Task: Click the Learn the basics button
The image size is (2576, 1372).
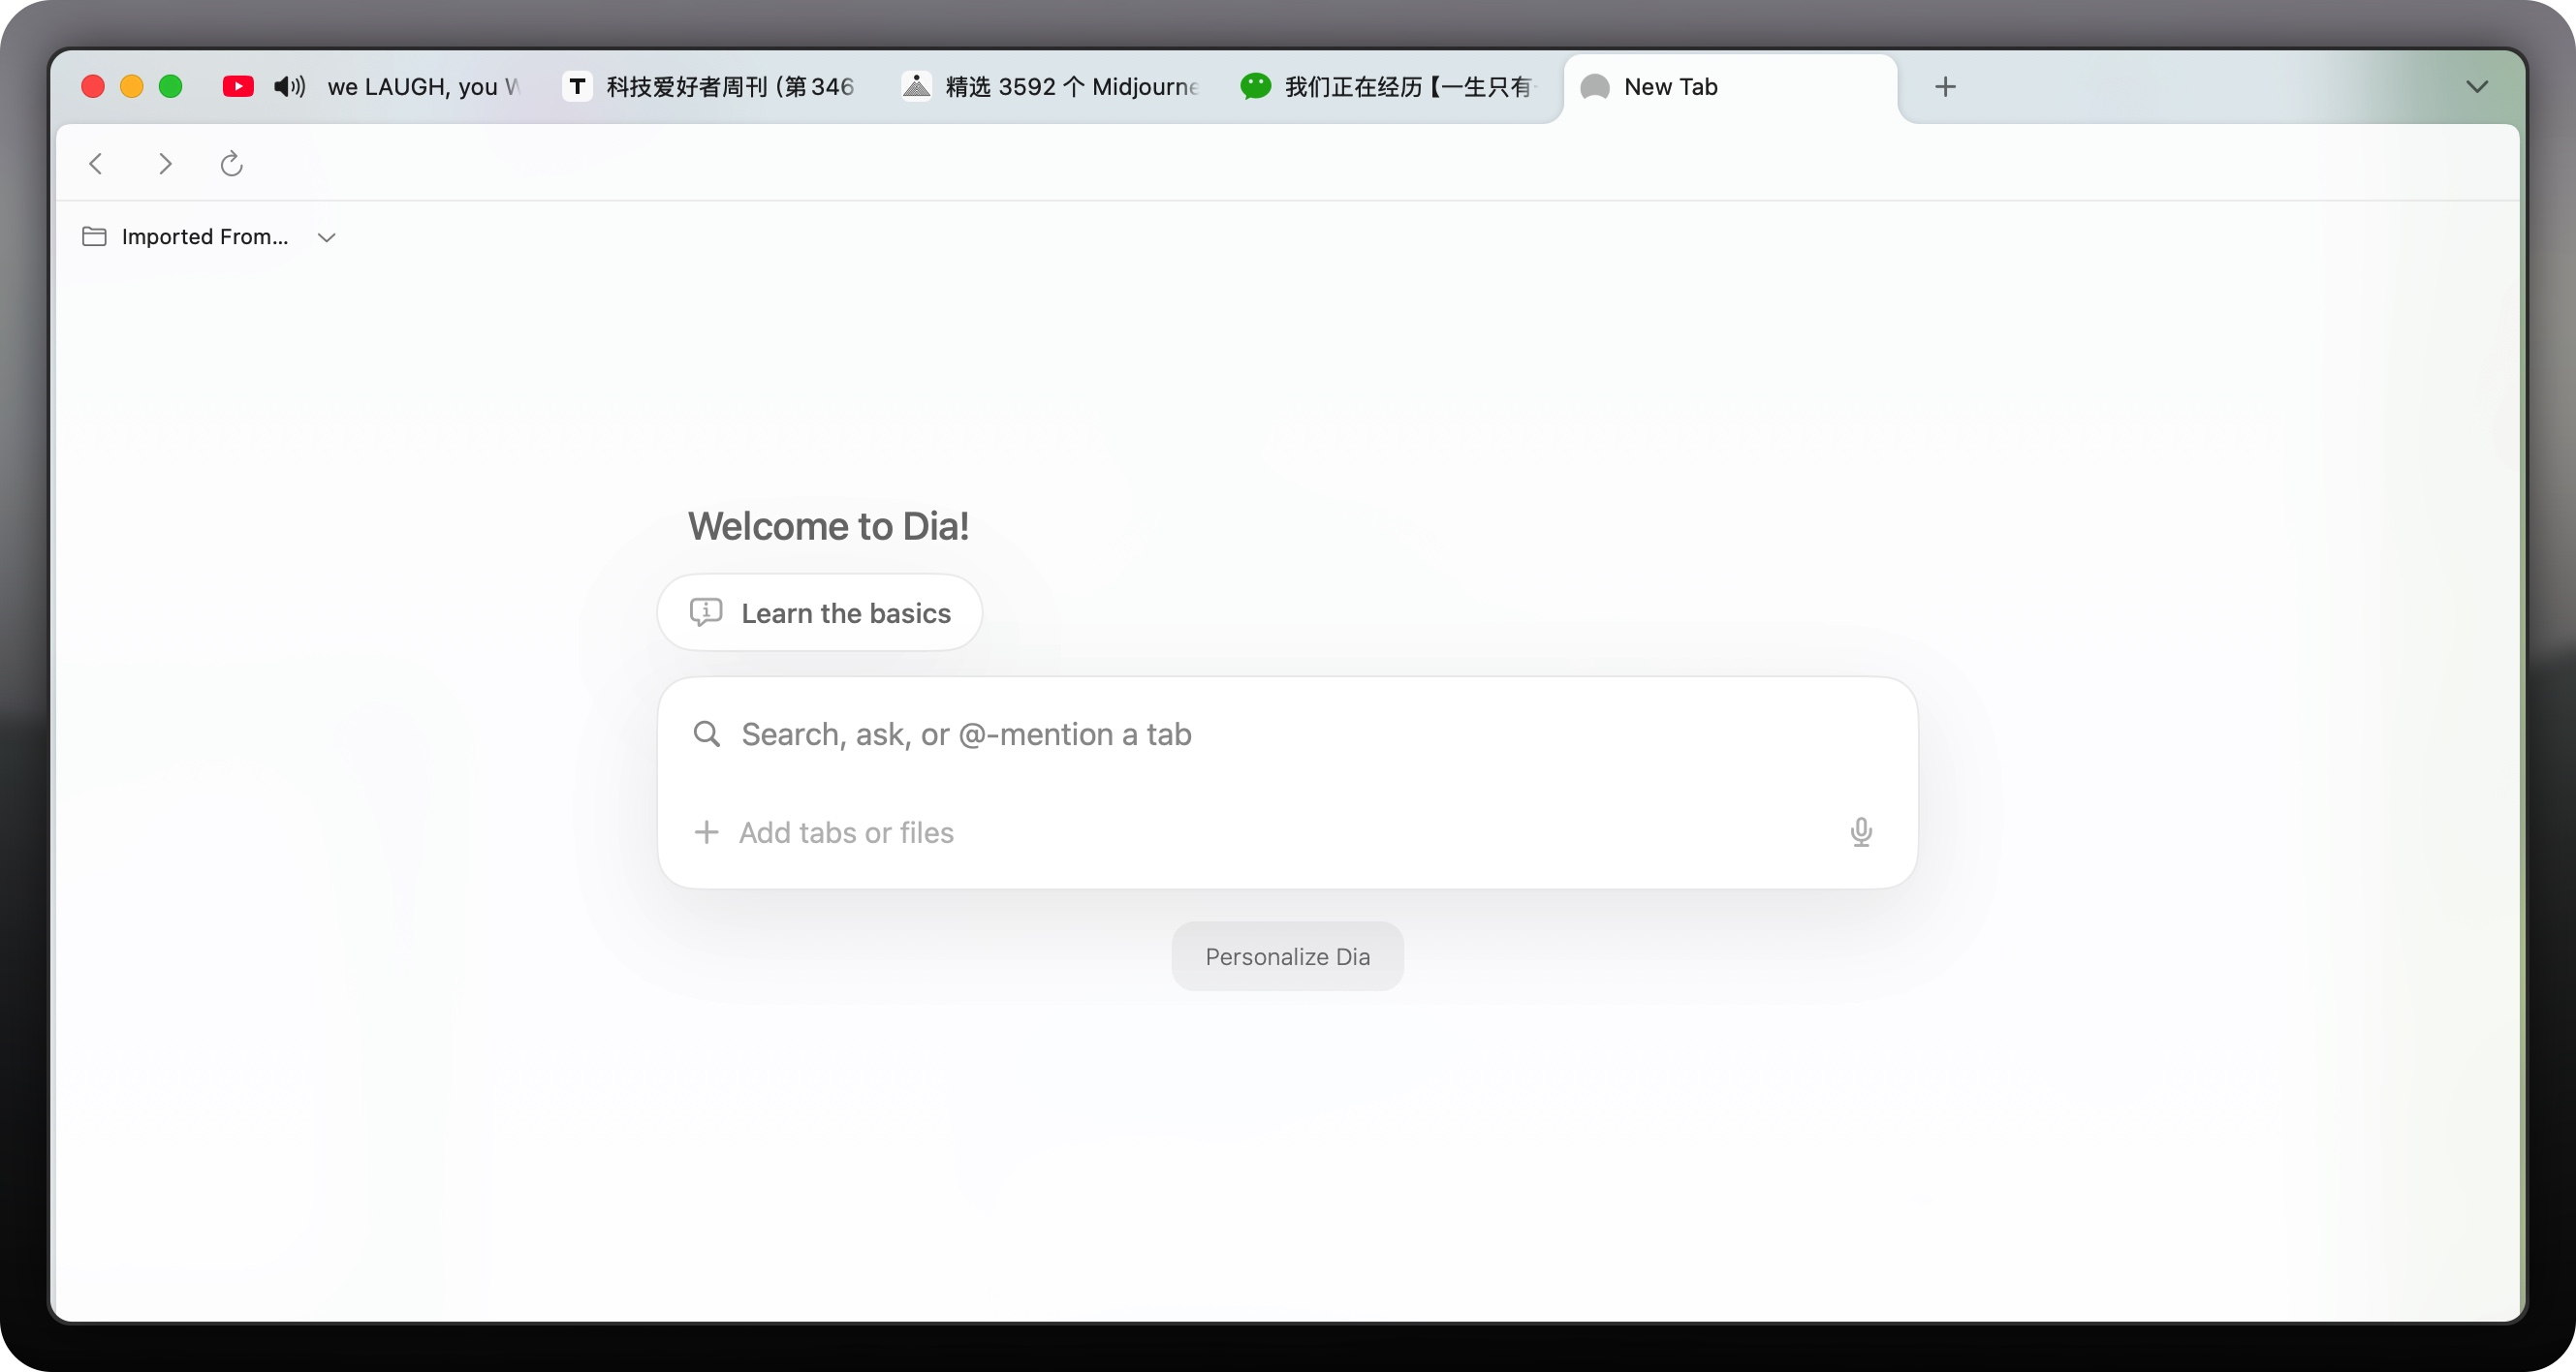Action: [819, 613]
